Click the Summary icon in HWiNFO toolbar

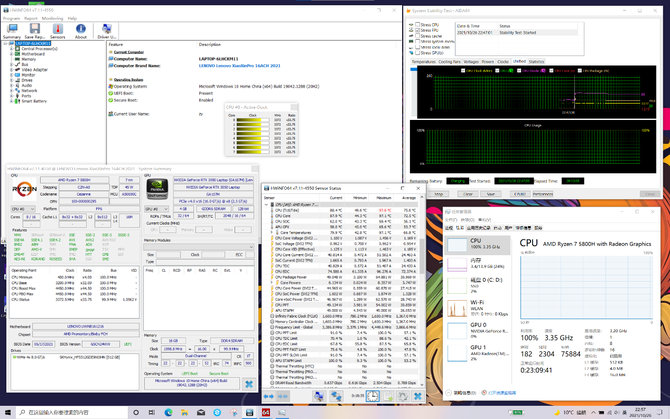12,28
